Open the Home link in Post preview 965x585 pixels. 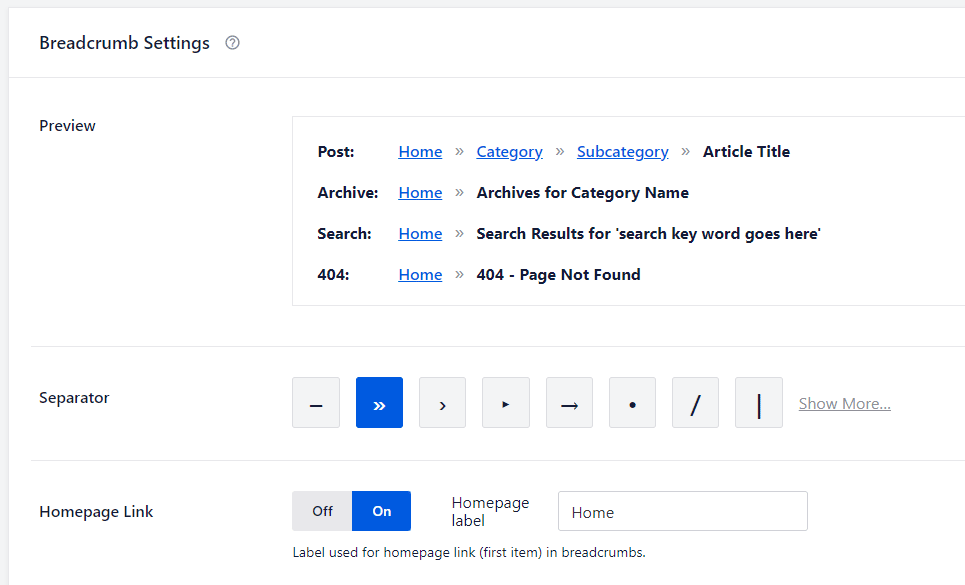(420, 152)
